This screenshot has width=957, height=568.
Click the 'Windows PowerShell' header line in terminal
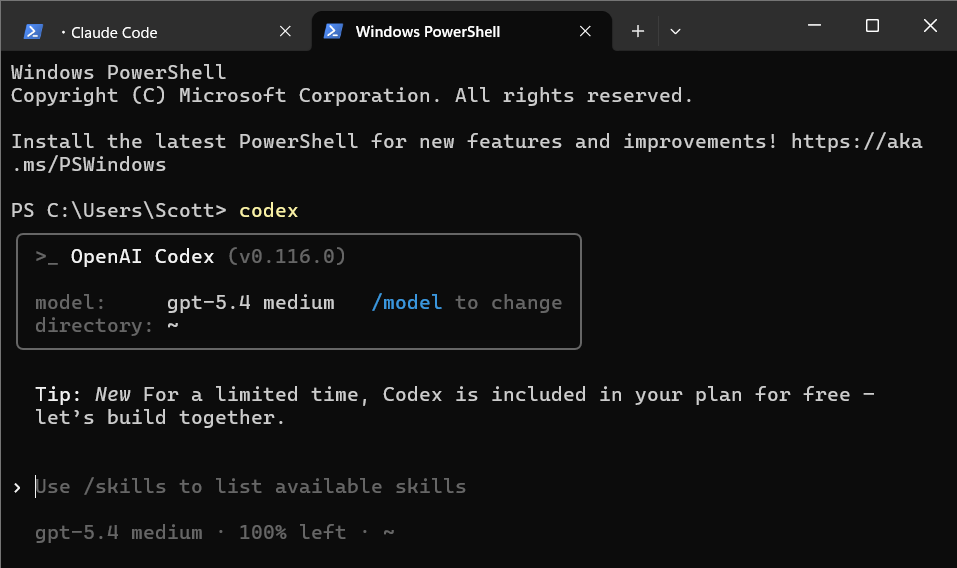118,73
